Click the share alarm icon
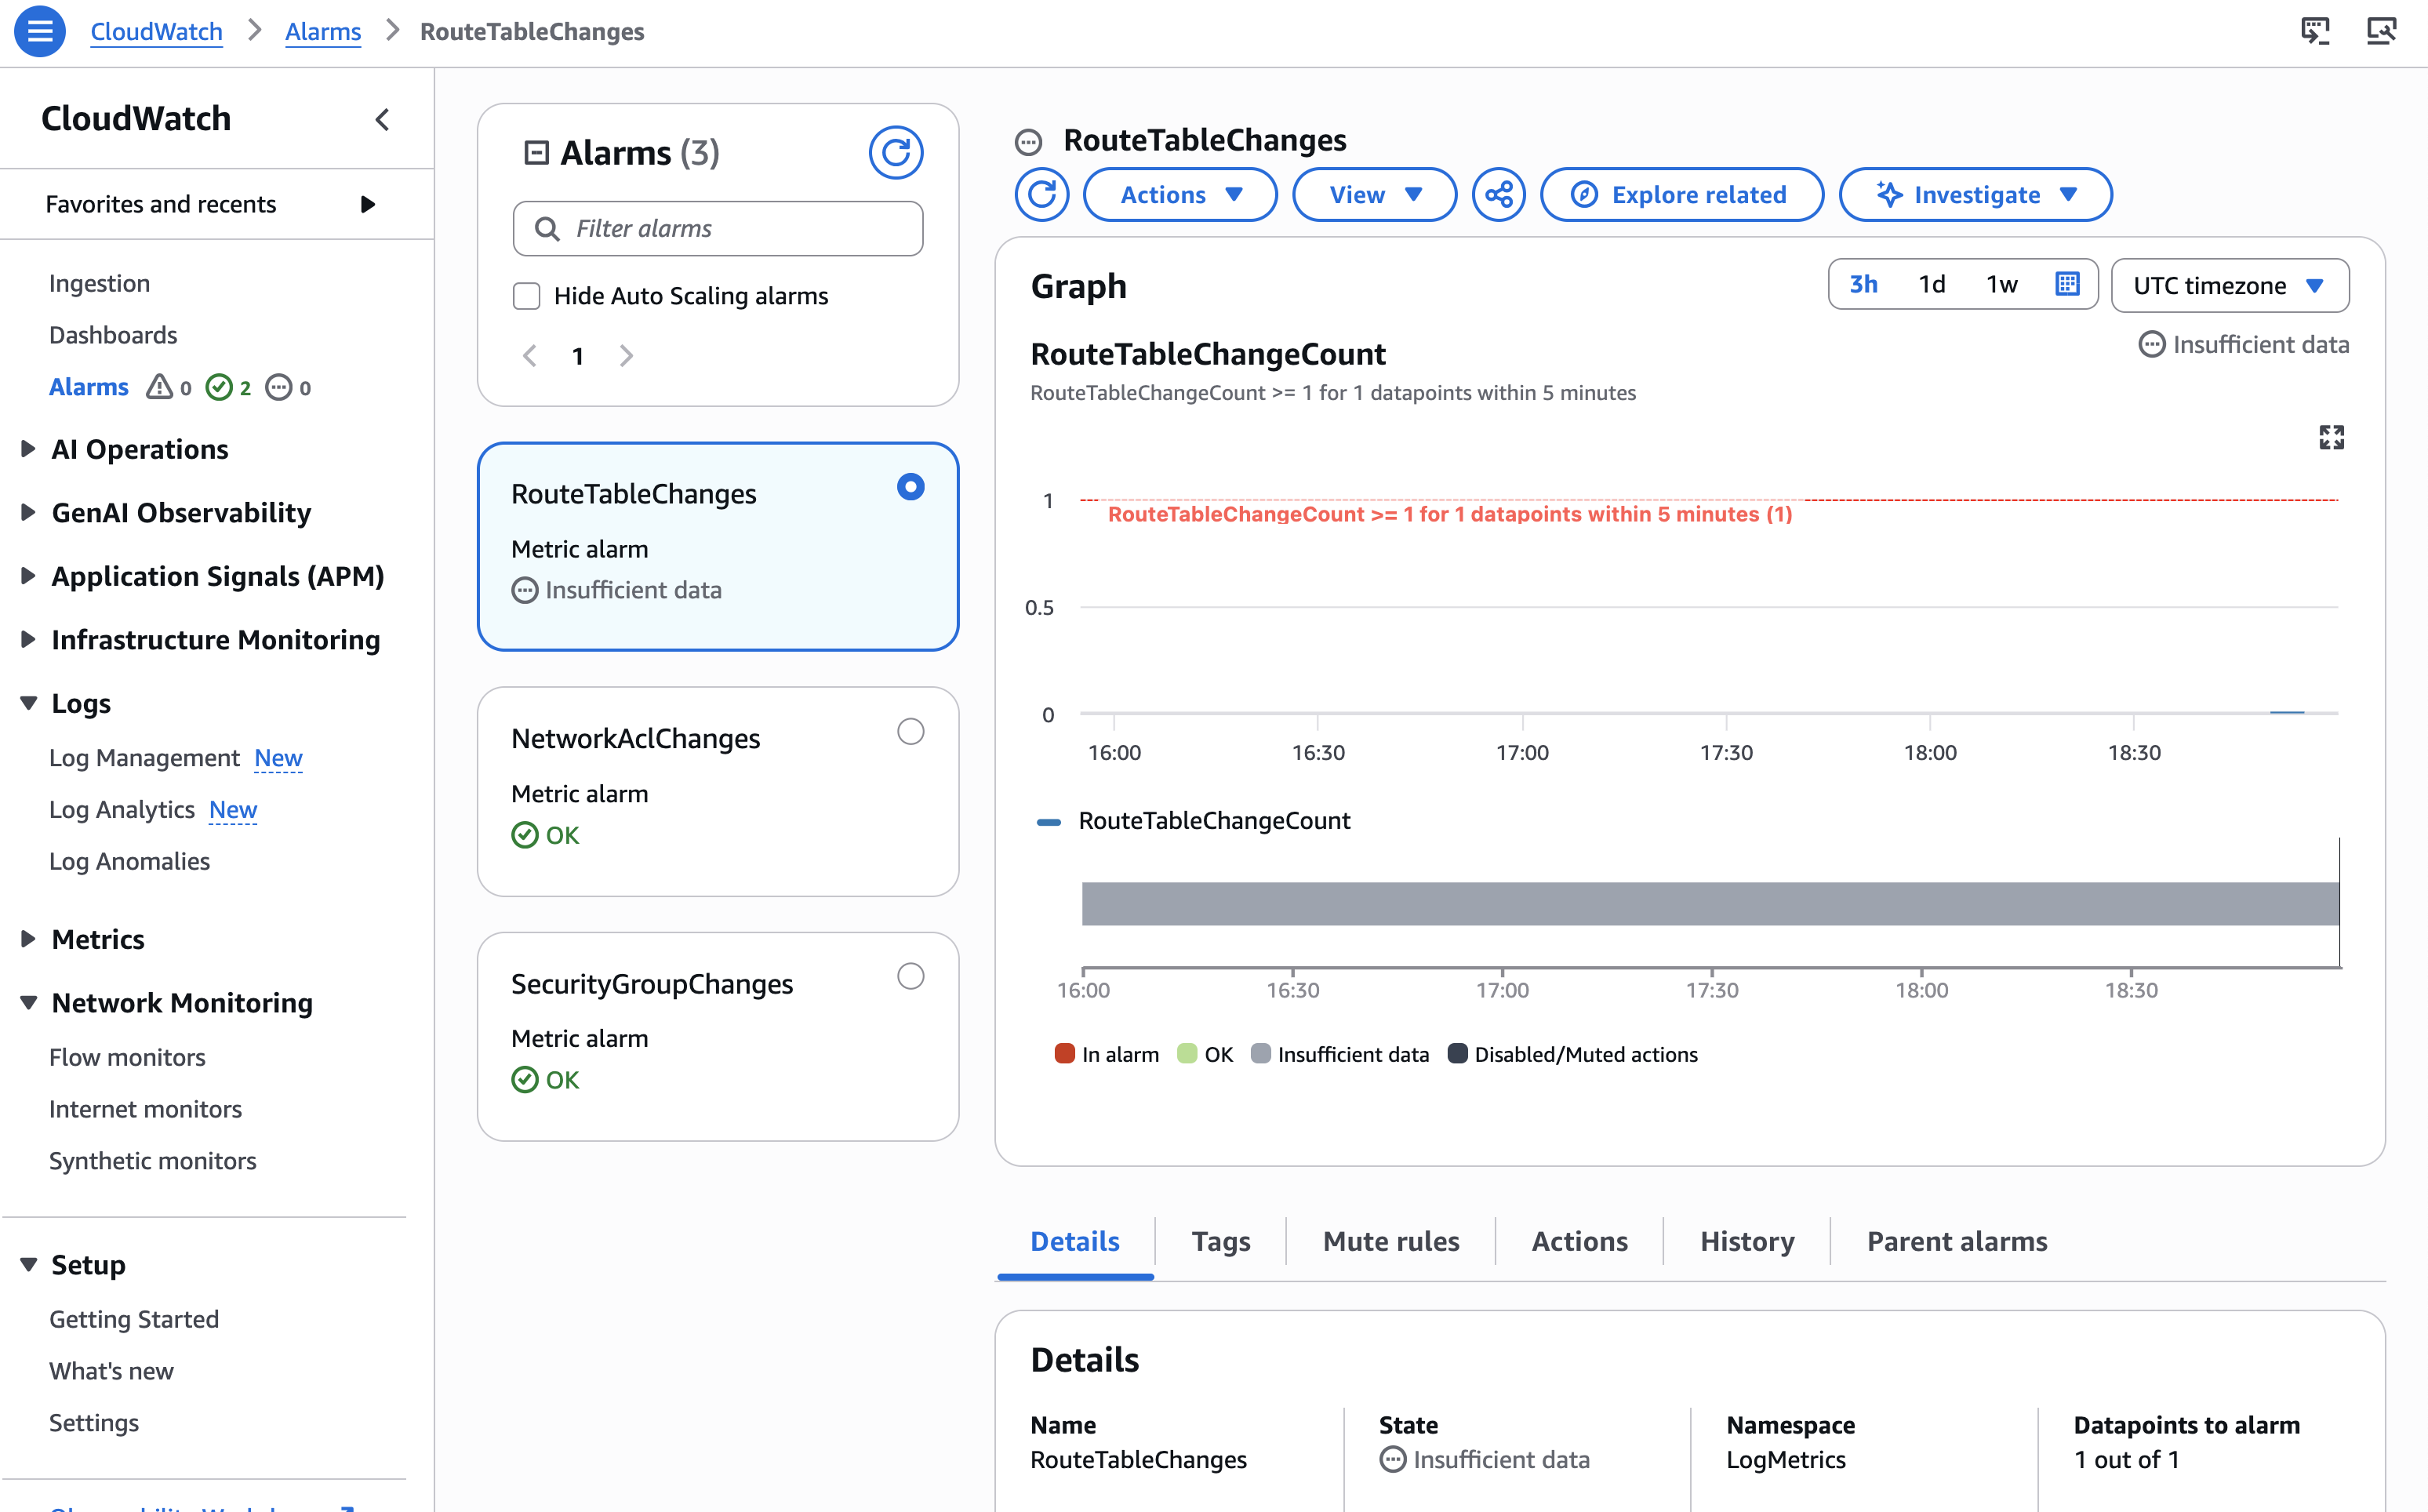Viewport: 2428px width, 1512px height. pos(1498,194)
